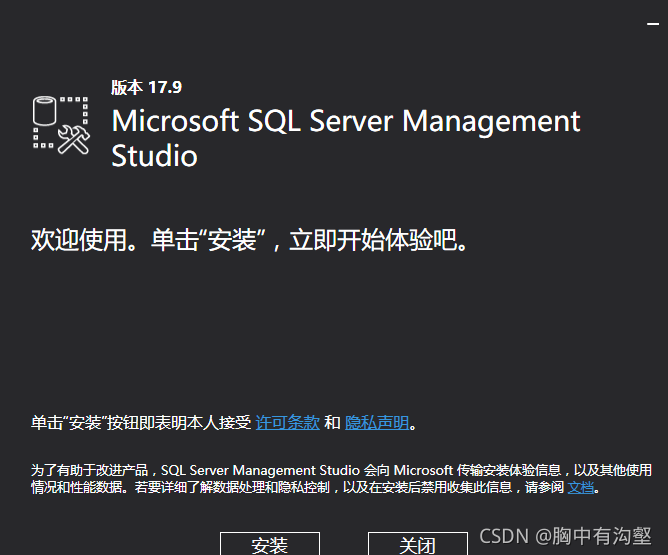
Task: Click the SQL Server Management Studio logo icon
Action: (x=61, y=125)
